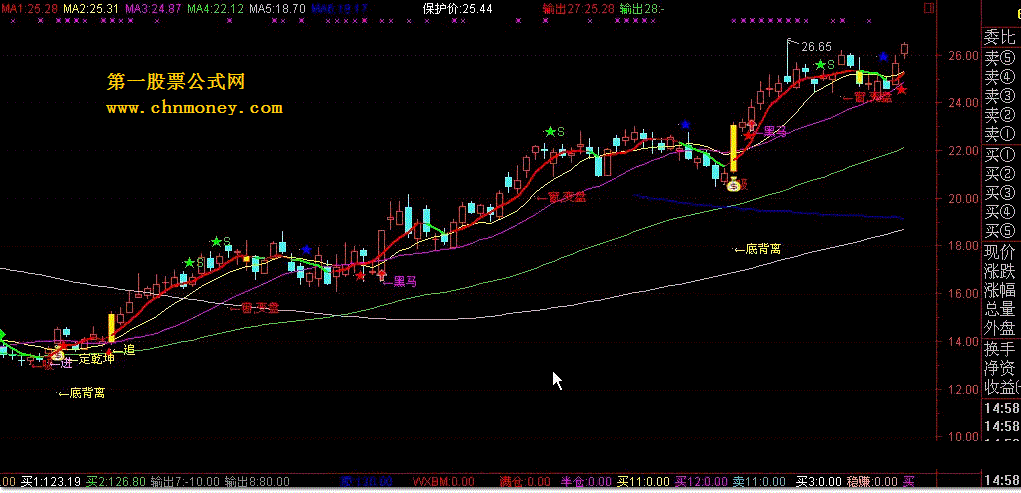Select the 买④ bid level row
1021x493 pixels.
(x=1000, y=211)
